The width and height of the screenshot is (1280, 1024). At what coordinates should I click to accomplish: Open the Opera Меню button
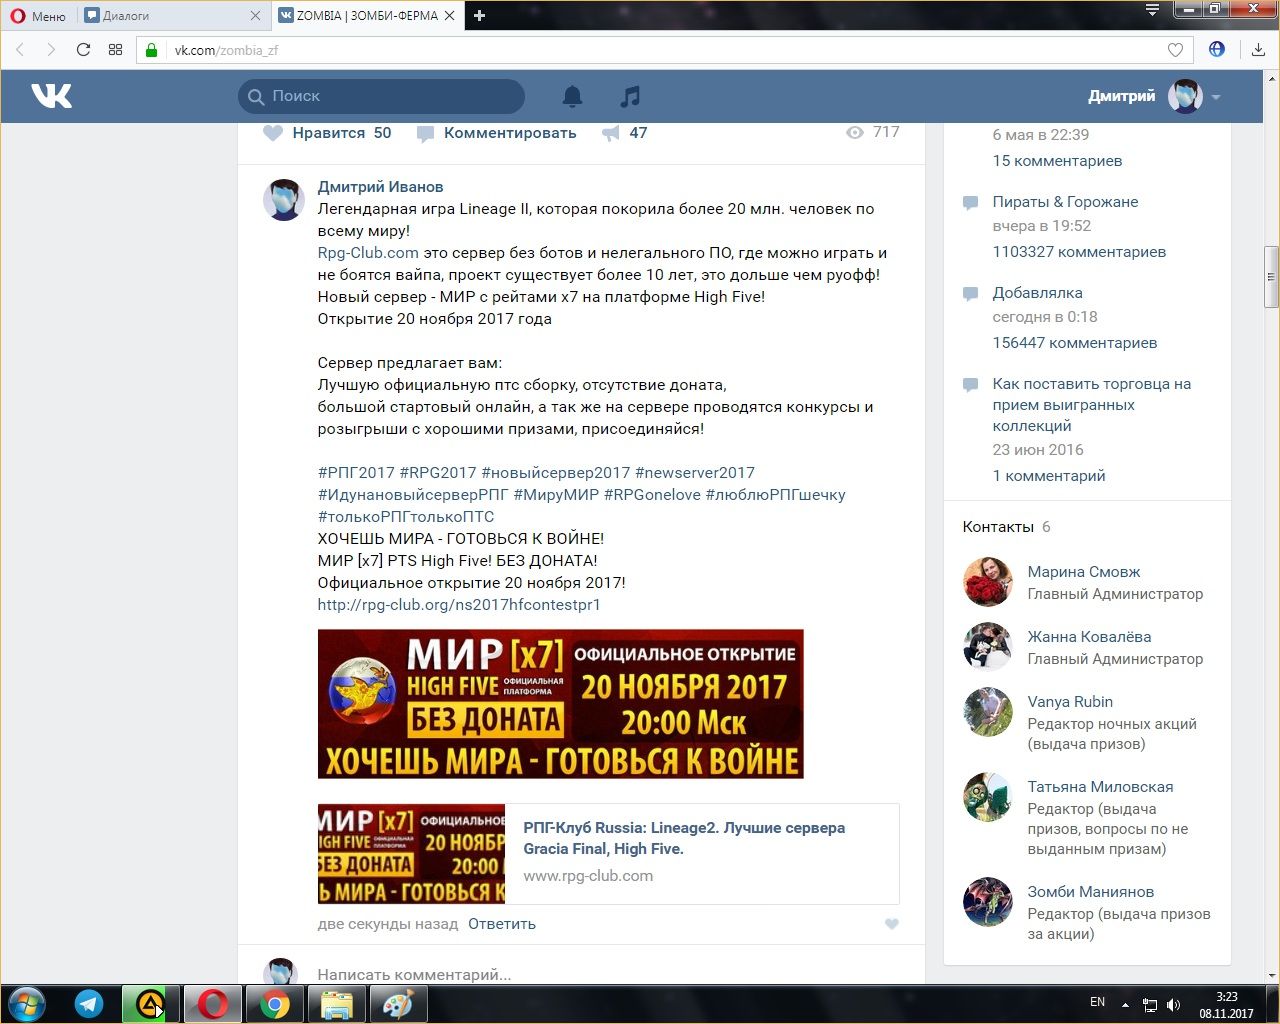point(38,16)
